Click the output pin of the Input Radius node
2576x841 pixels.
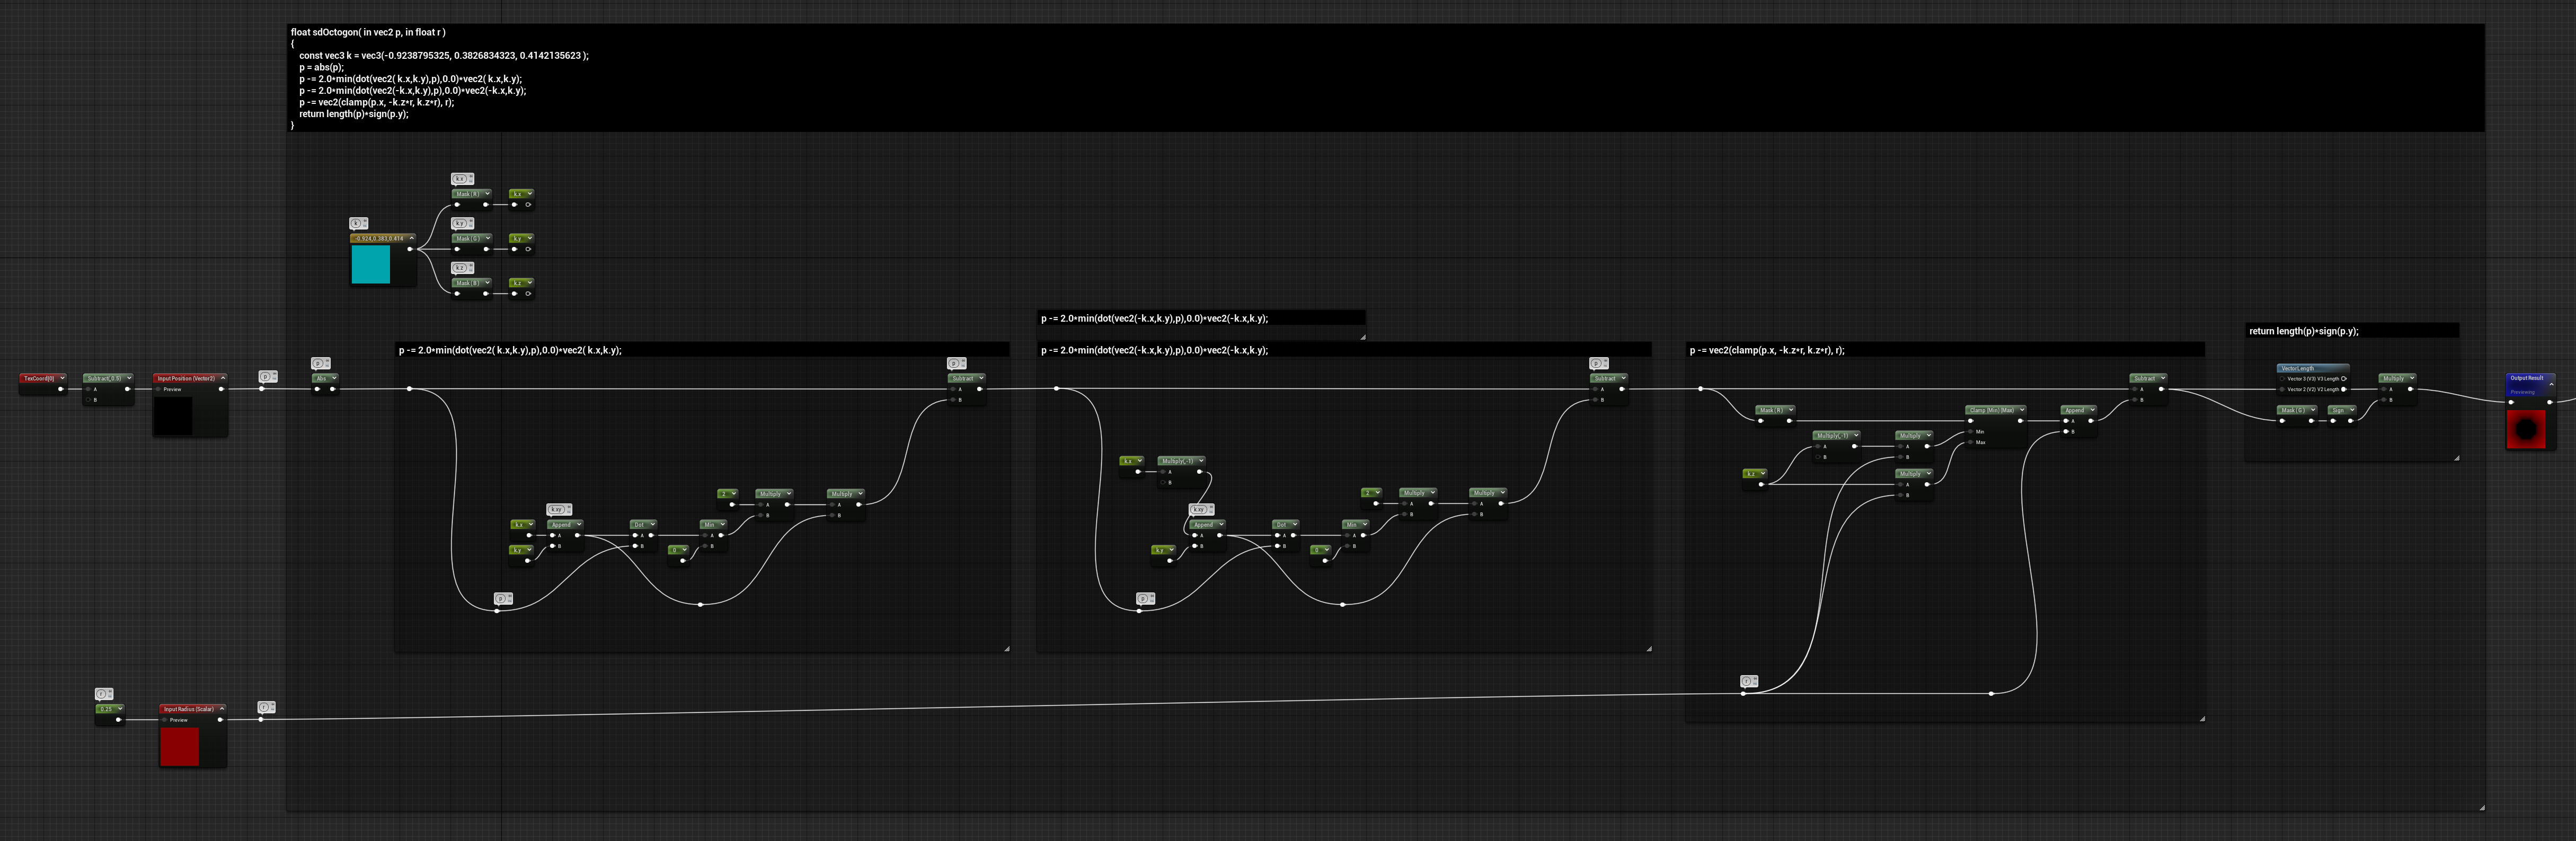[221, 719]
